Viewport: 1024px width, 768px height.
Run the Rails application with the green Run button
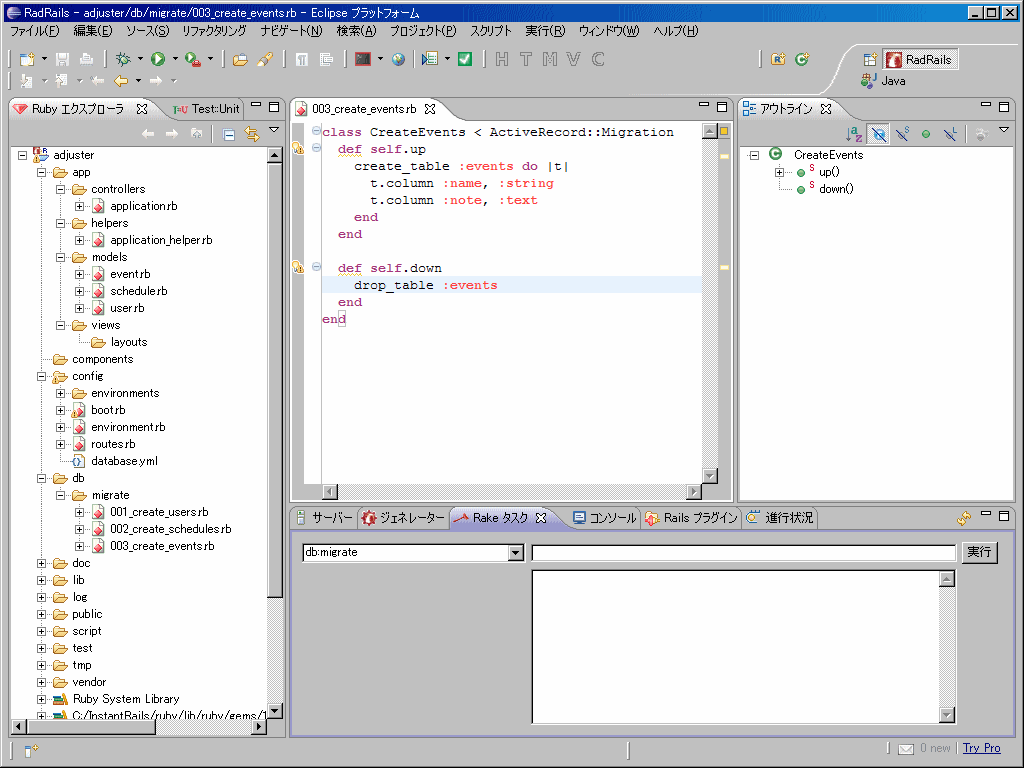tap(157, 59)
